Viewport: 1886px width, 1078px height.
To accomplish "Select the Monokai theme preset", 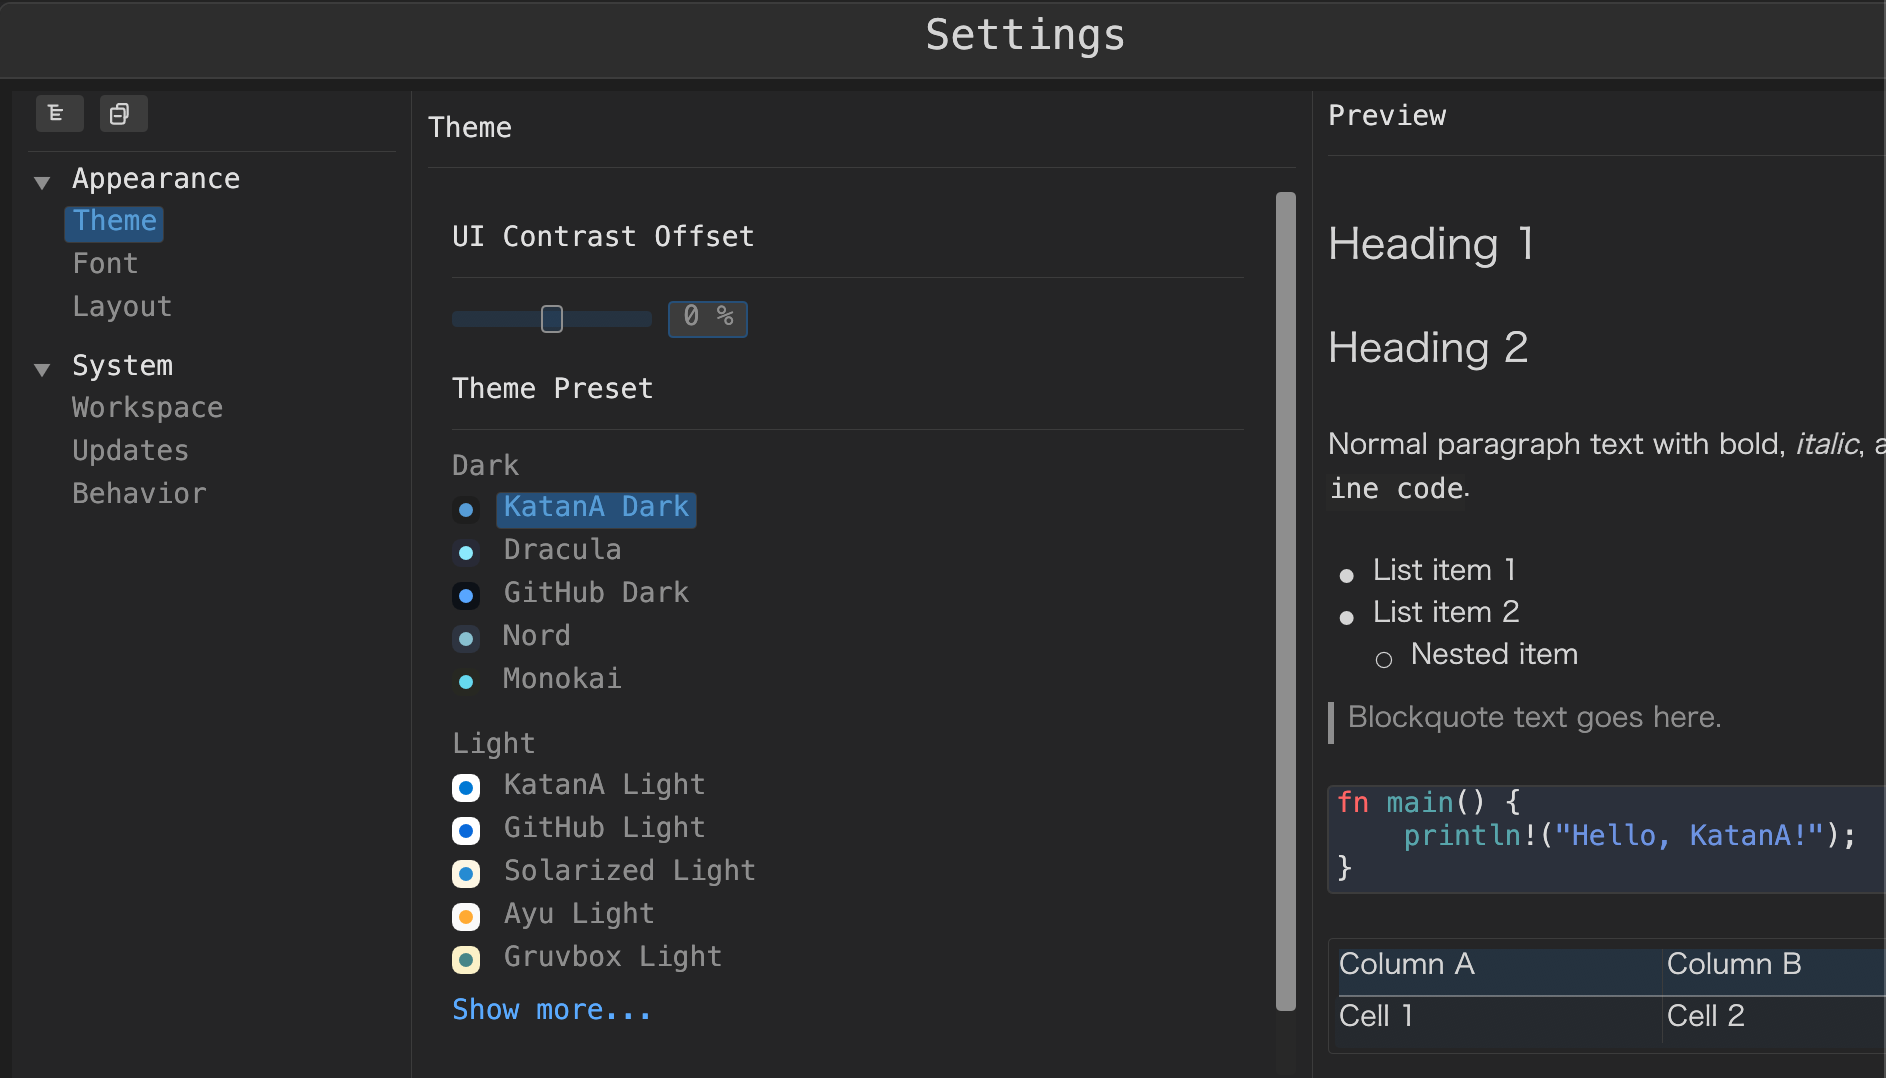I will (562, 678).
